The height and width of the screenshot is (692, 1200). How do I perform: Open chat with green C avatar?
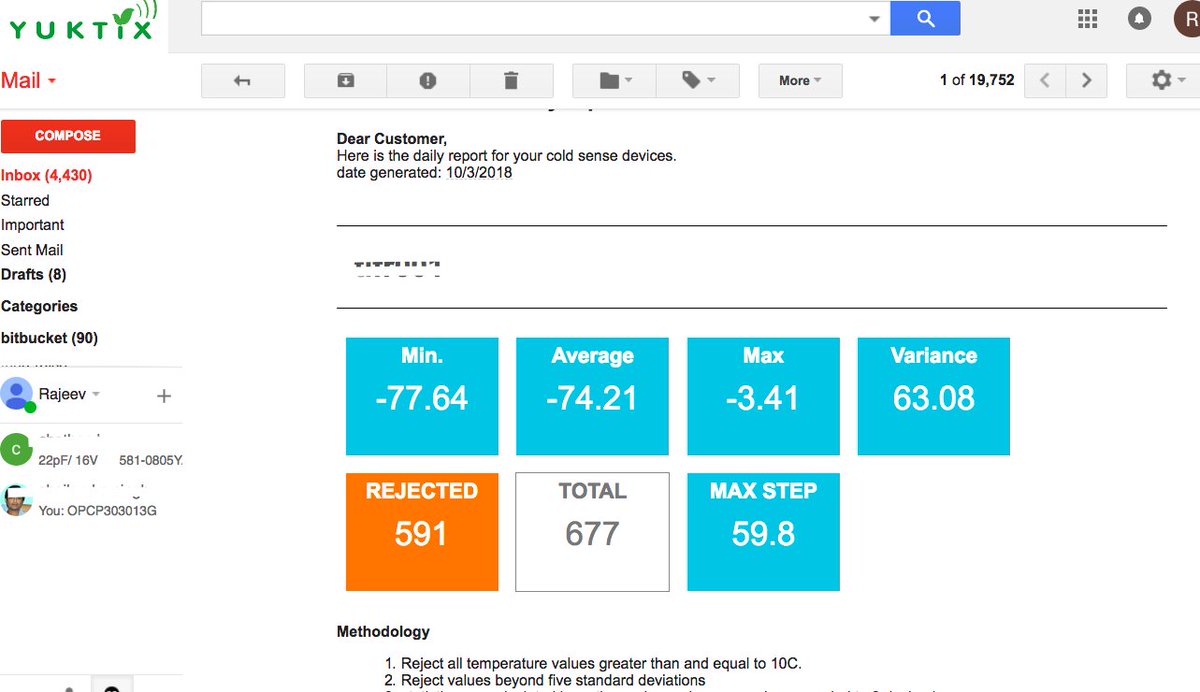(16, 450)
